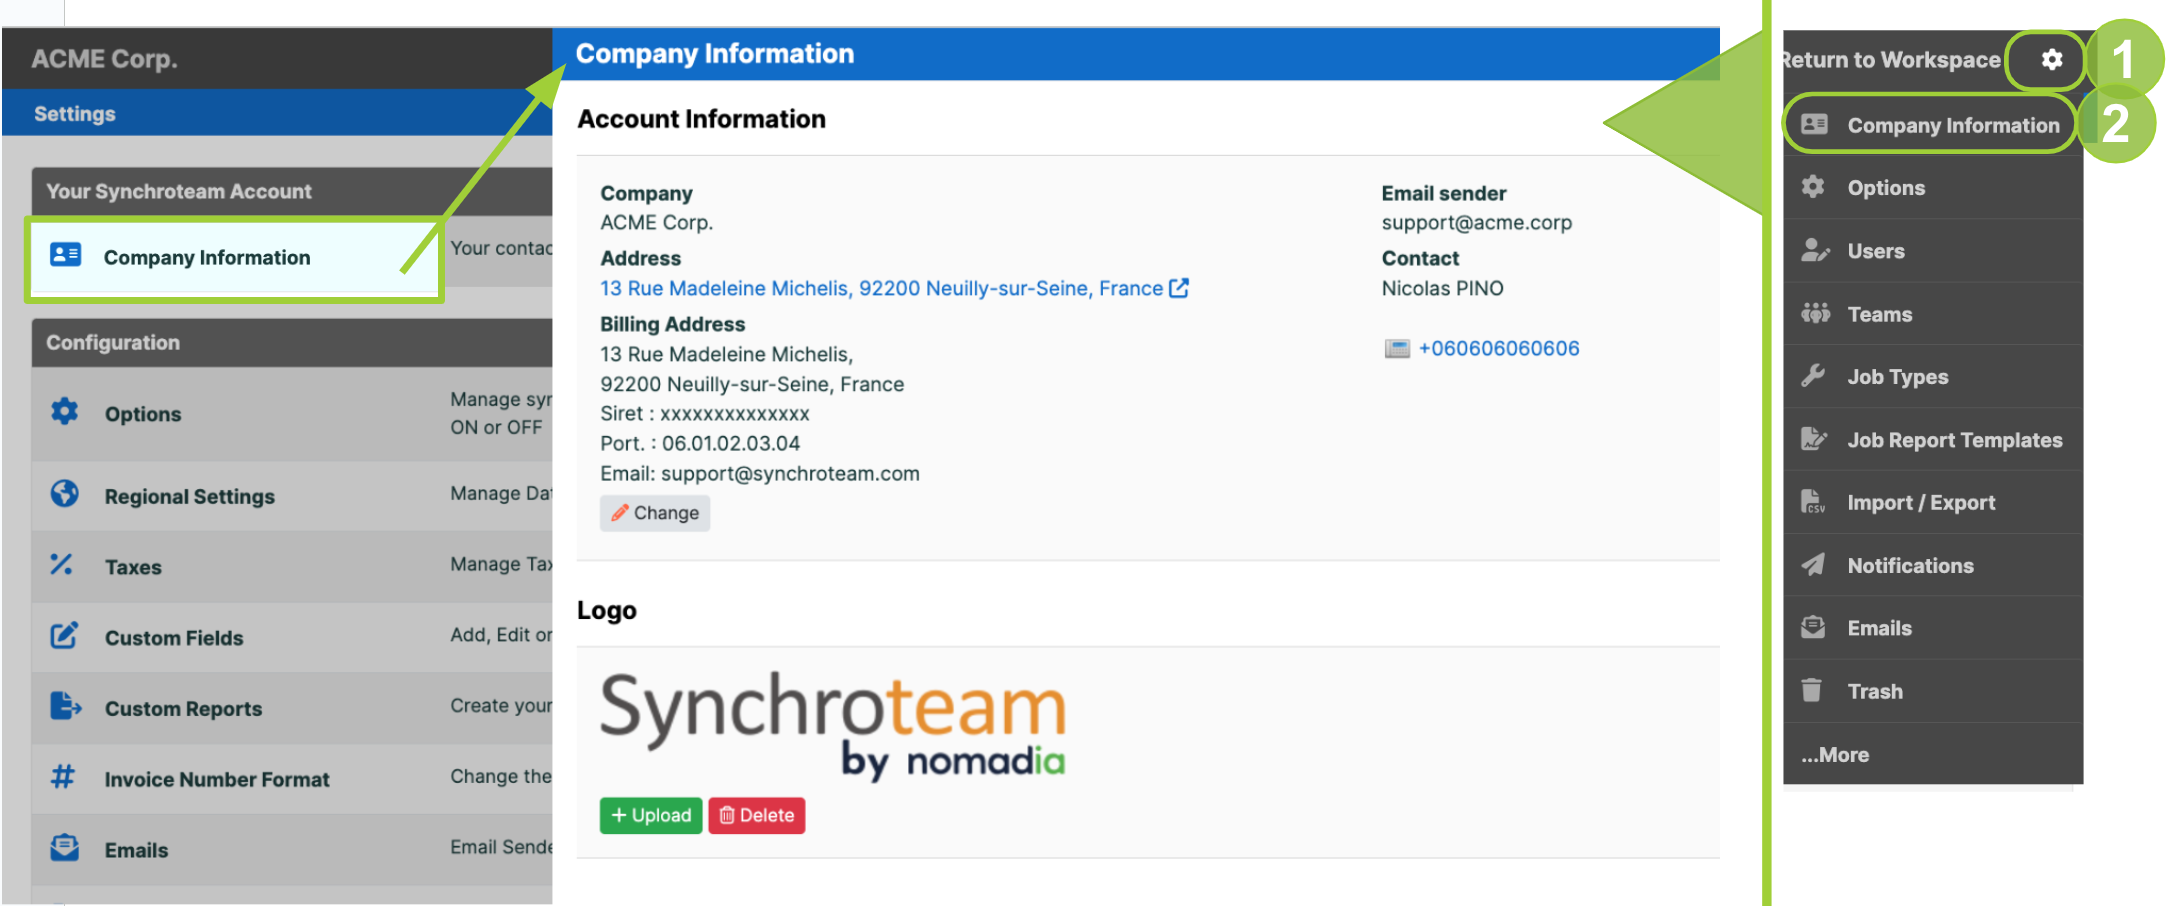Click the Notifications paper plane icon
Screen dimensions: 2178x906
[1813, 565]
